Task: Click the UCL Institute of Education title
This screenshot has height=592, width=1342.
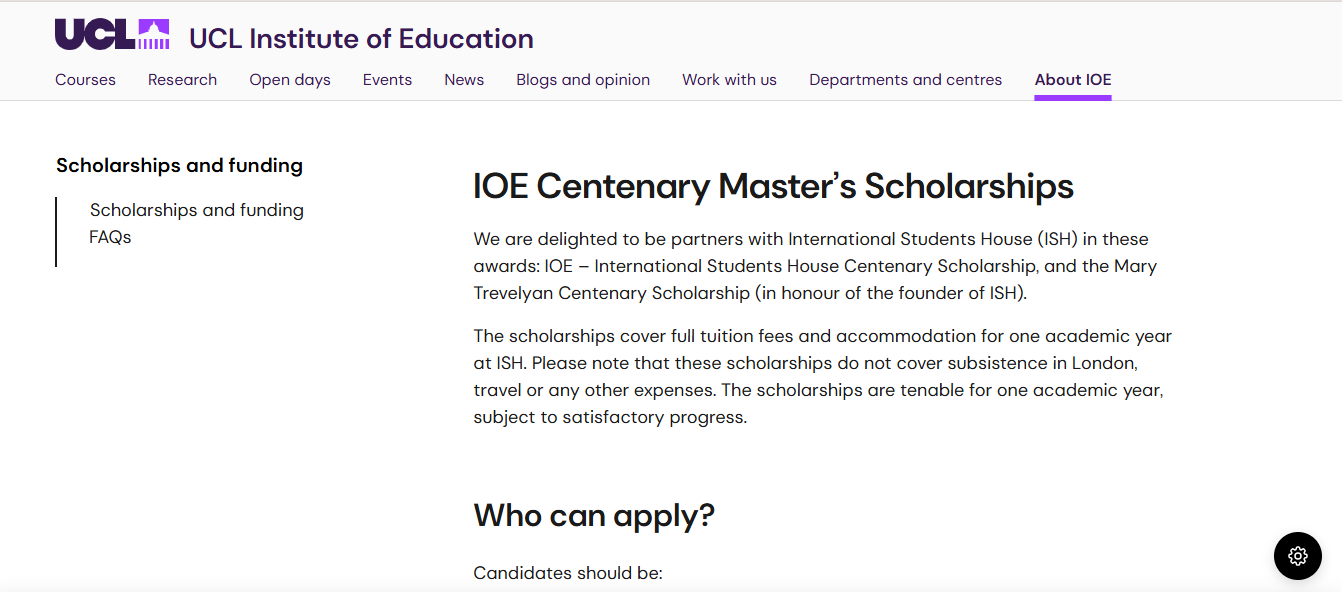Action: [361, 39]
